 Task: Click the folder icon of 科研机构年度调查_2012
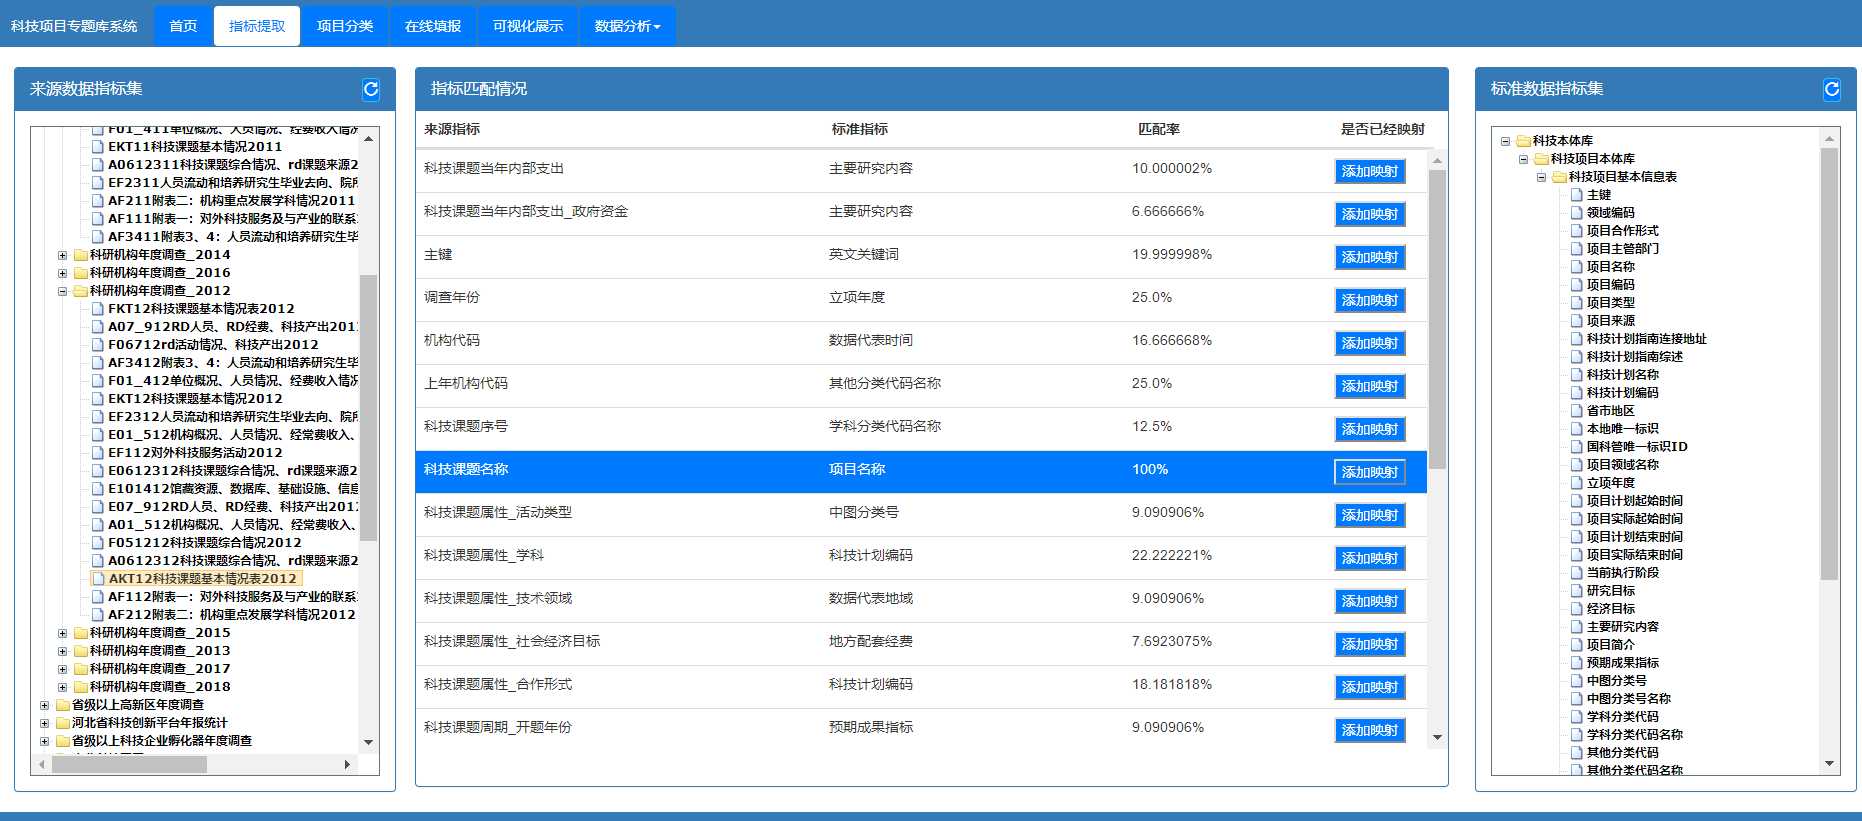pyautogui.click(x=81, y=291)
